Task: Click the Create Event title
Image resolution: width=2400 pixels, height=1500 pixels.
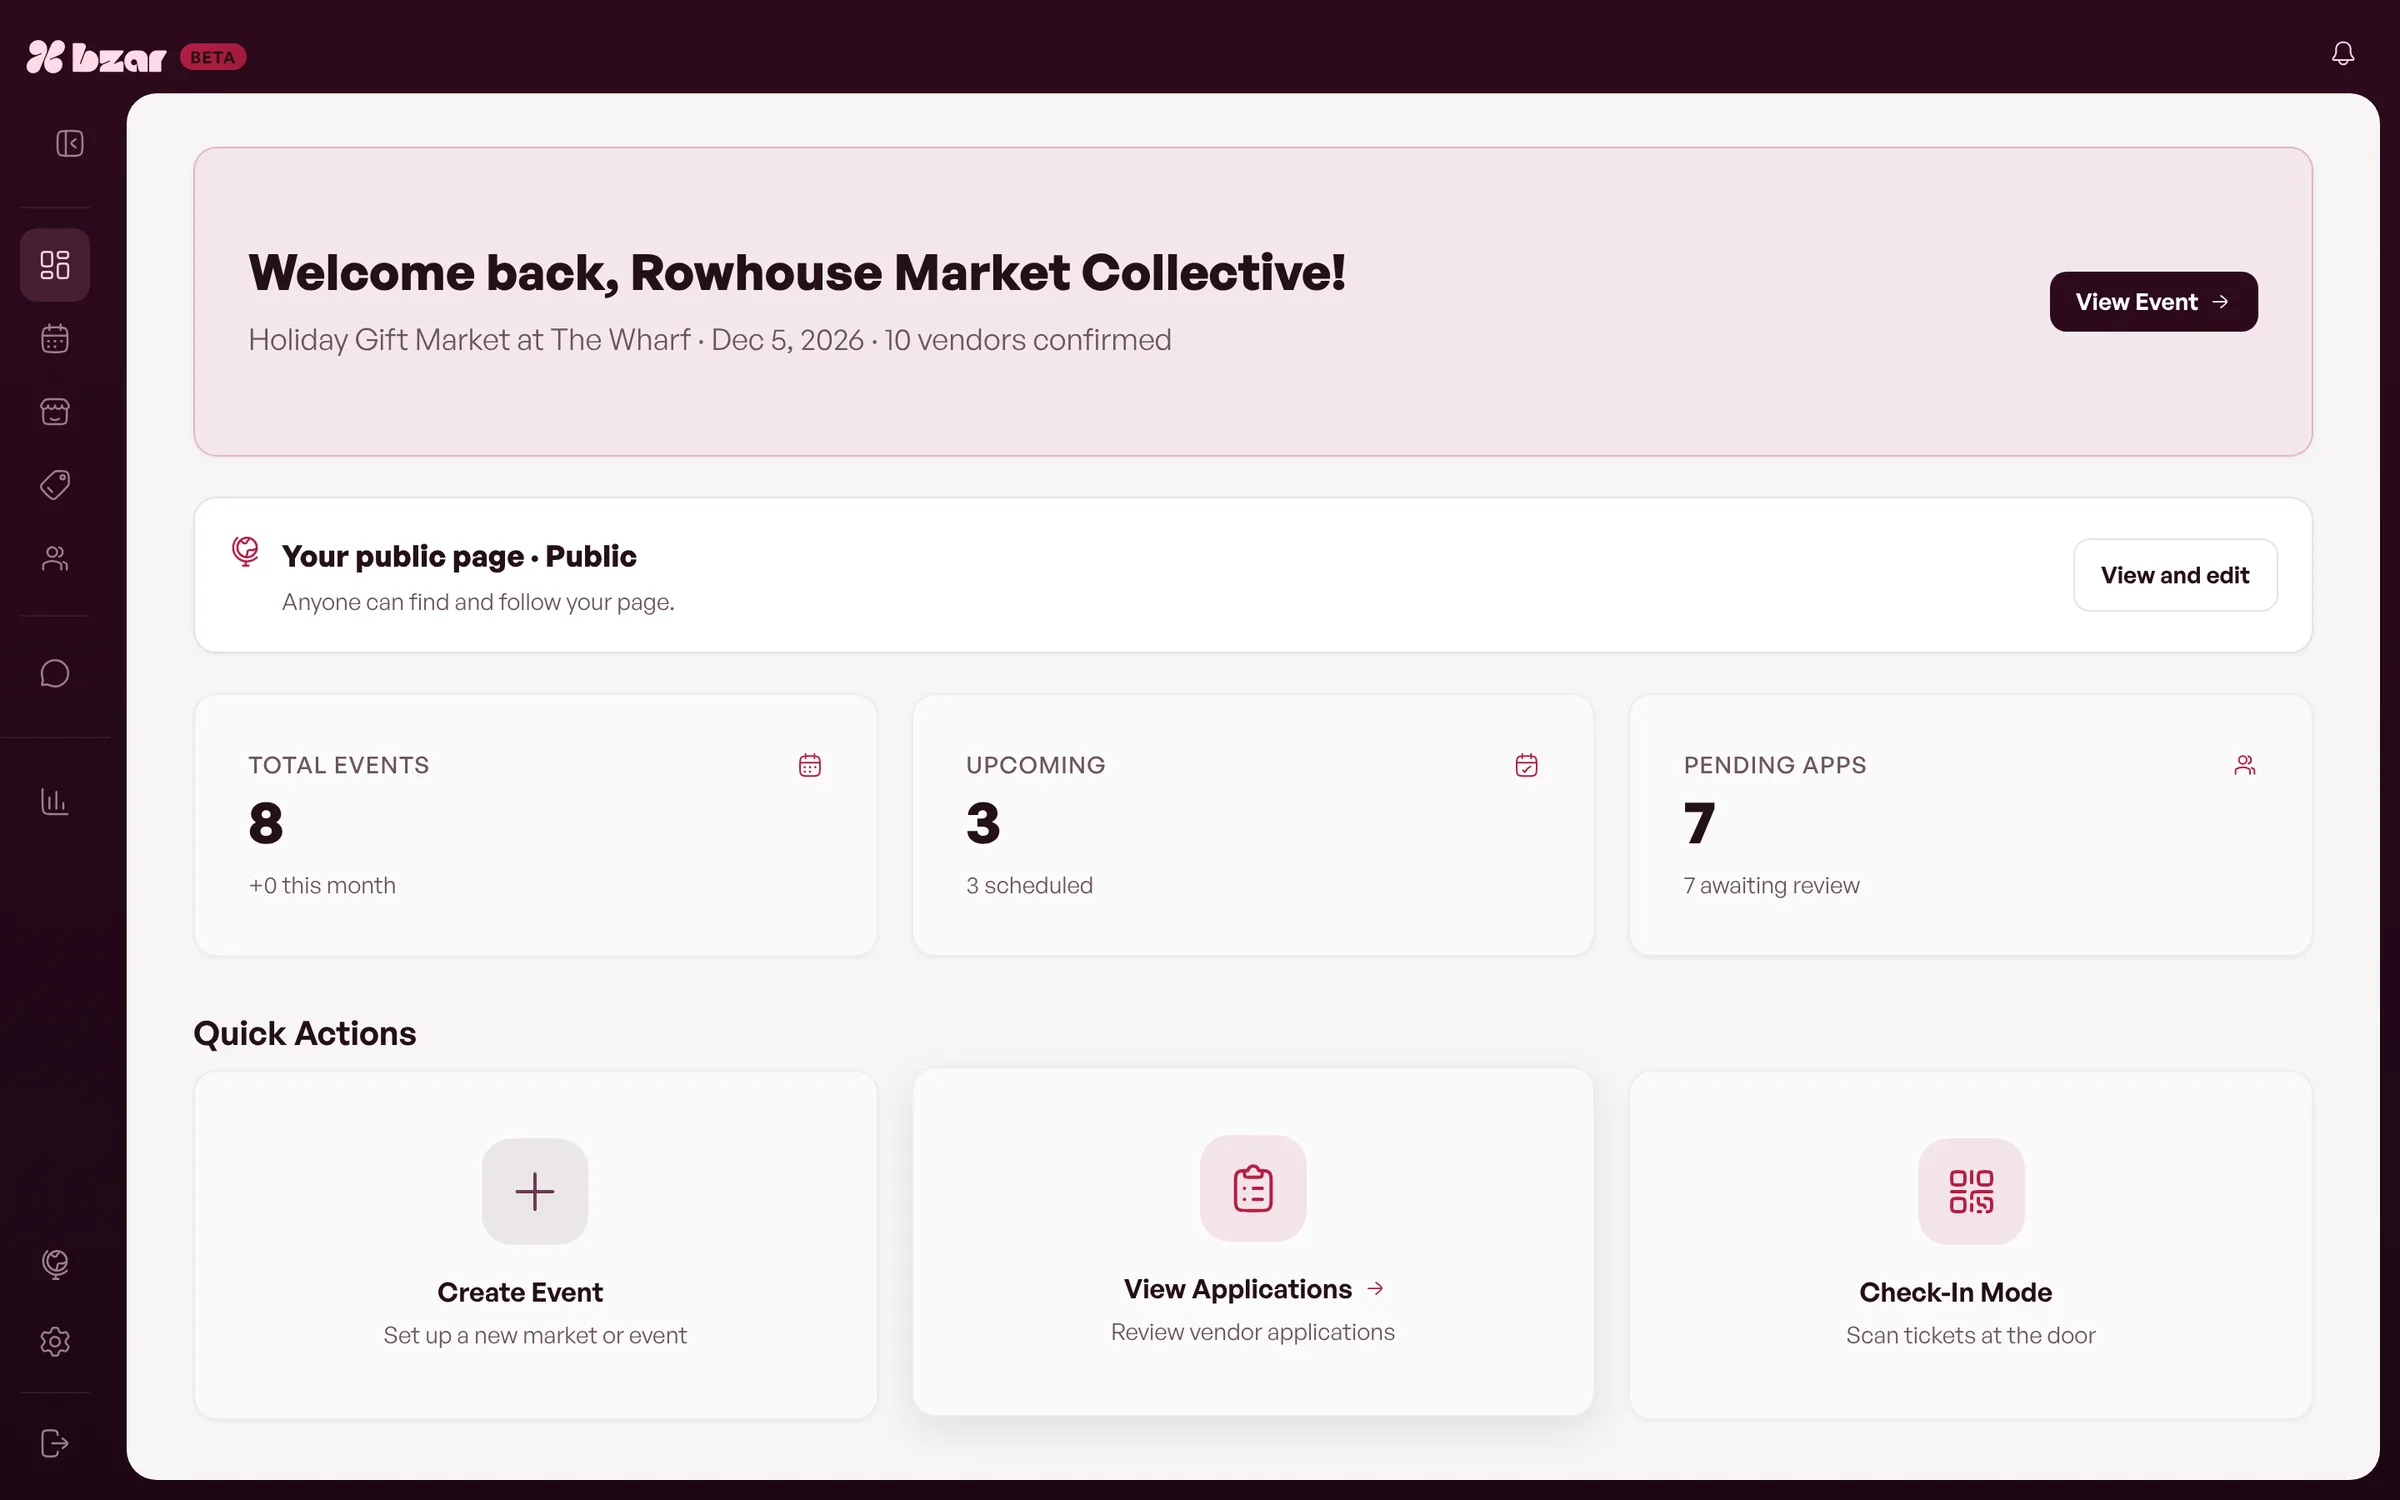Action: point(520,1292)
